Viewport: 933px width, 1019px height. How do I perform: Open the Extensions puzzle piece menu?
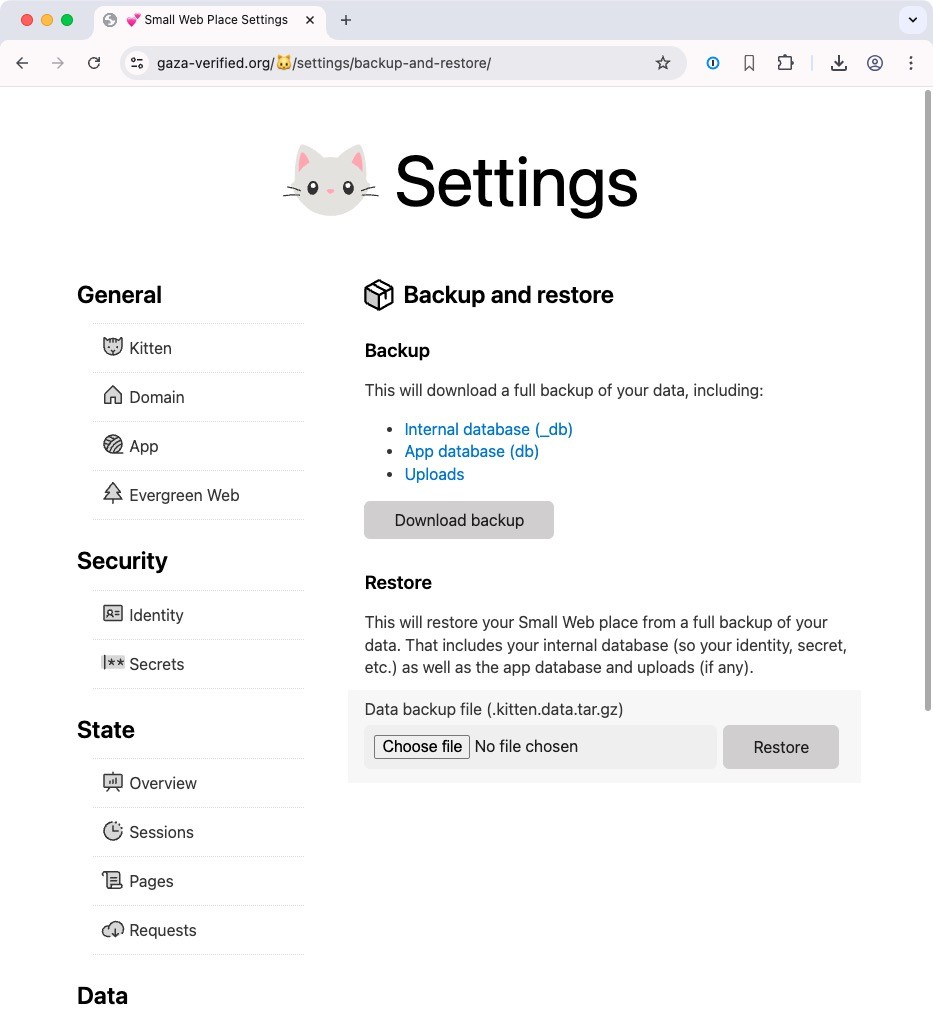pyautogui.click(x=786, y=63)
